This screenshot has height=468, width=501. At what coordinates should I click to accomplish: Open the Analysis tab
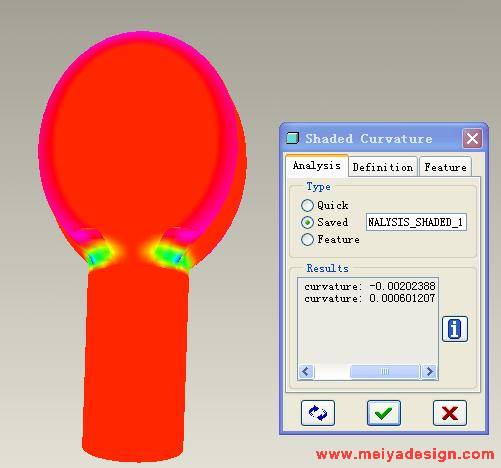[317, 166]
